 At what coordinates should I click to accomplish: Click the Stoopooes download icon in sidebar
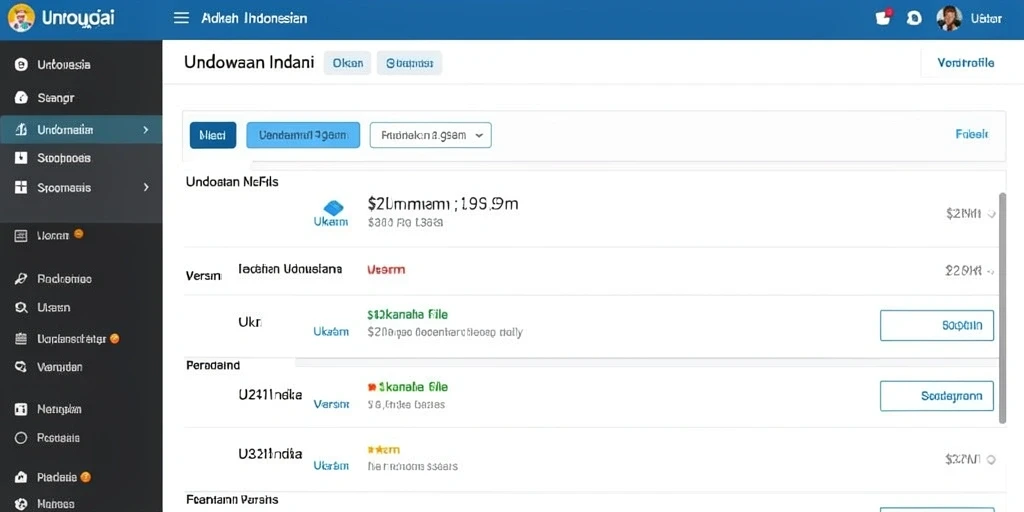21,157
